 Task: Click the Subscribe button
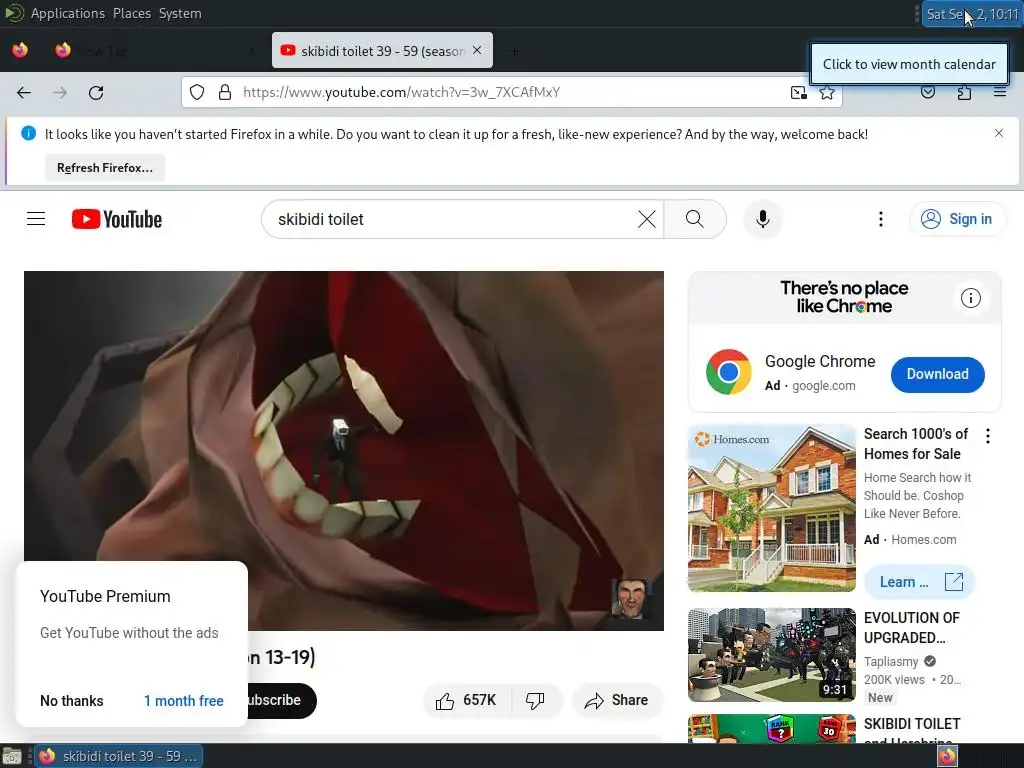(281, 701)
